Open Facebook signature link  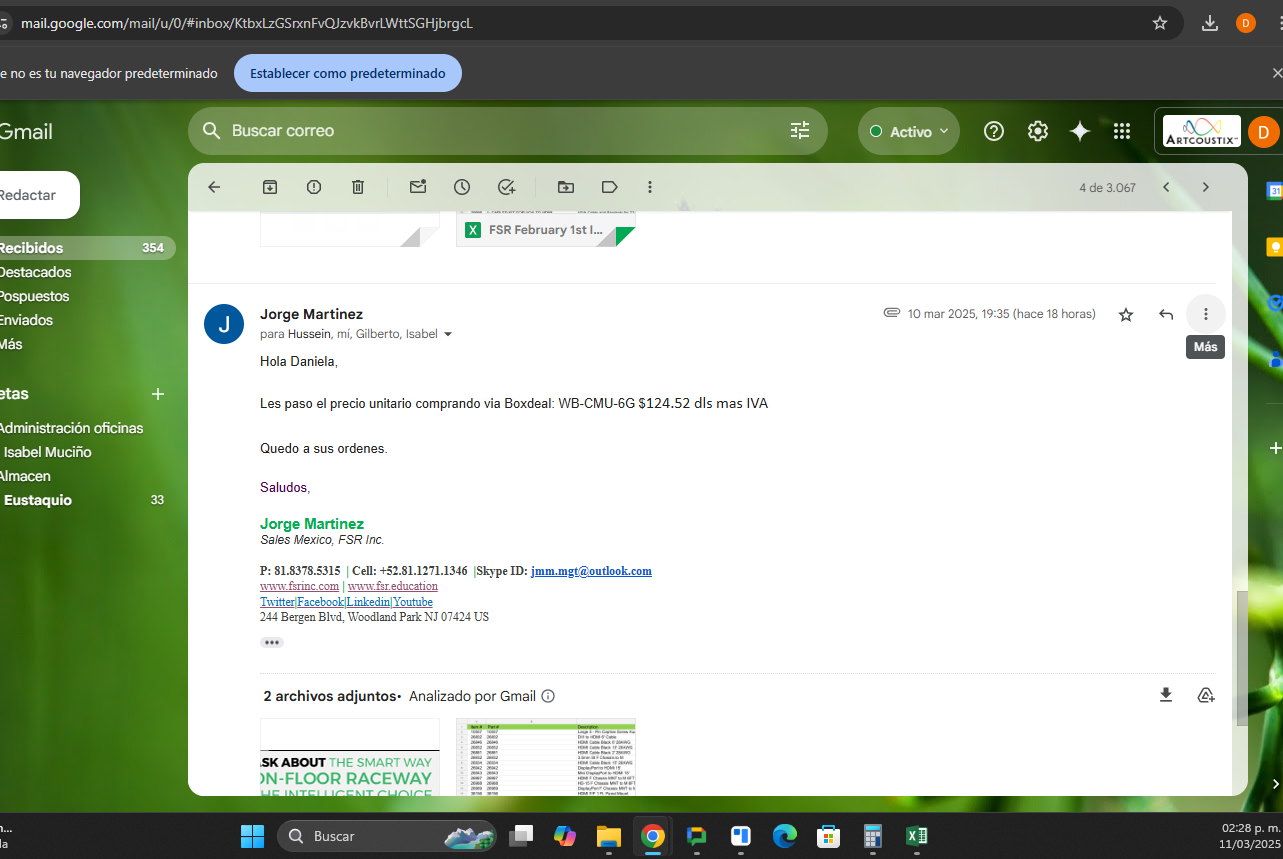pos(320,602)
